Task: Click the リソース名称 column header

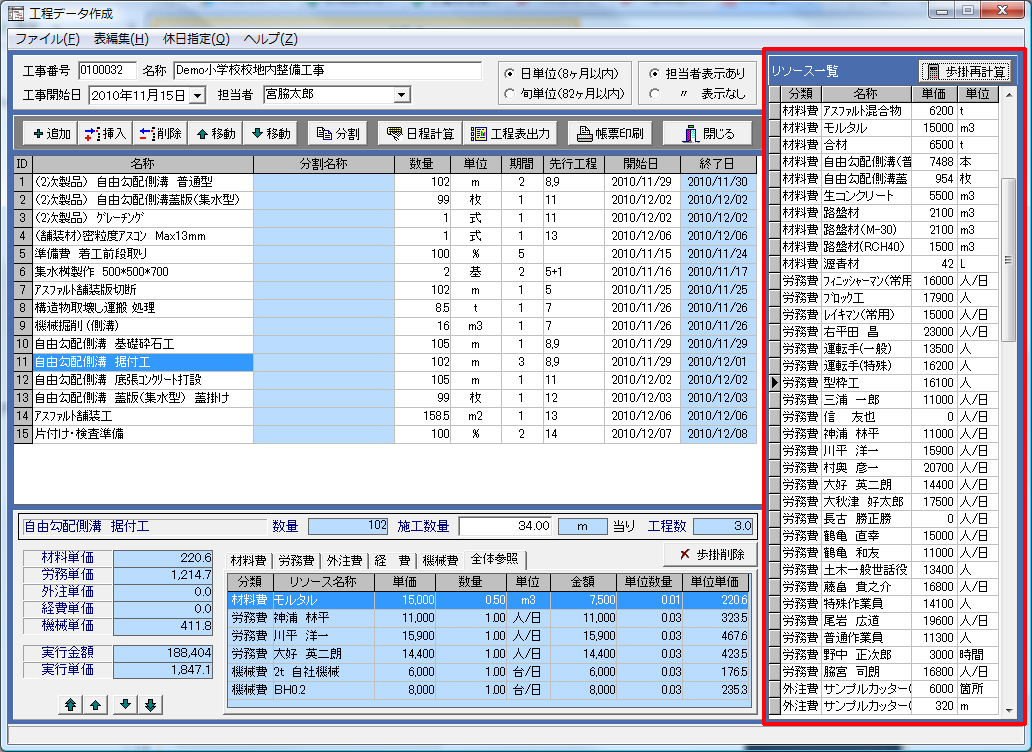Action: [x=322, y=582]
